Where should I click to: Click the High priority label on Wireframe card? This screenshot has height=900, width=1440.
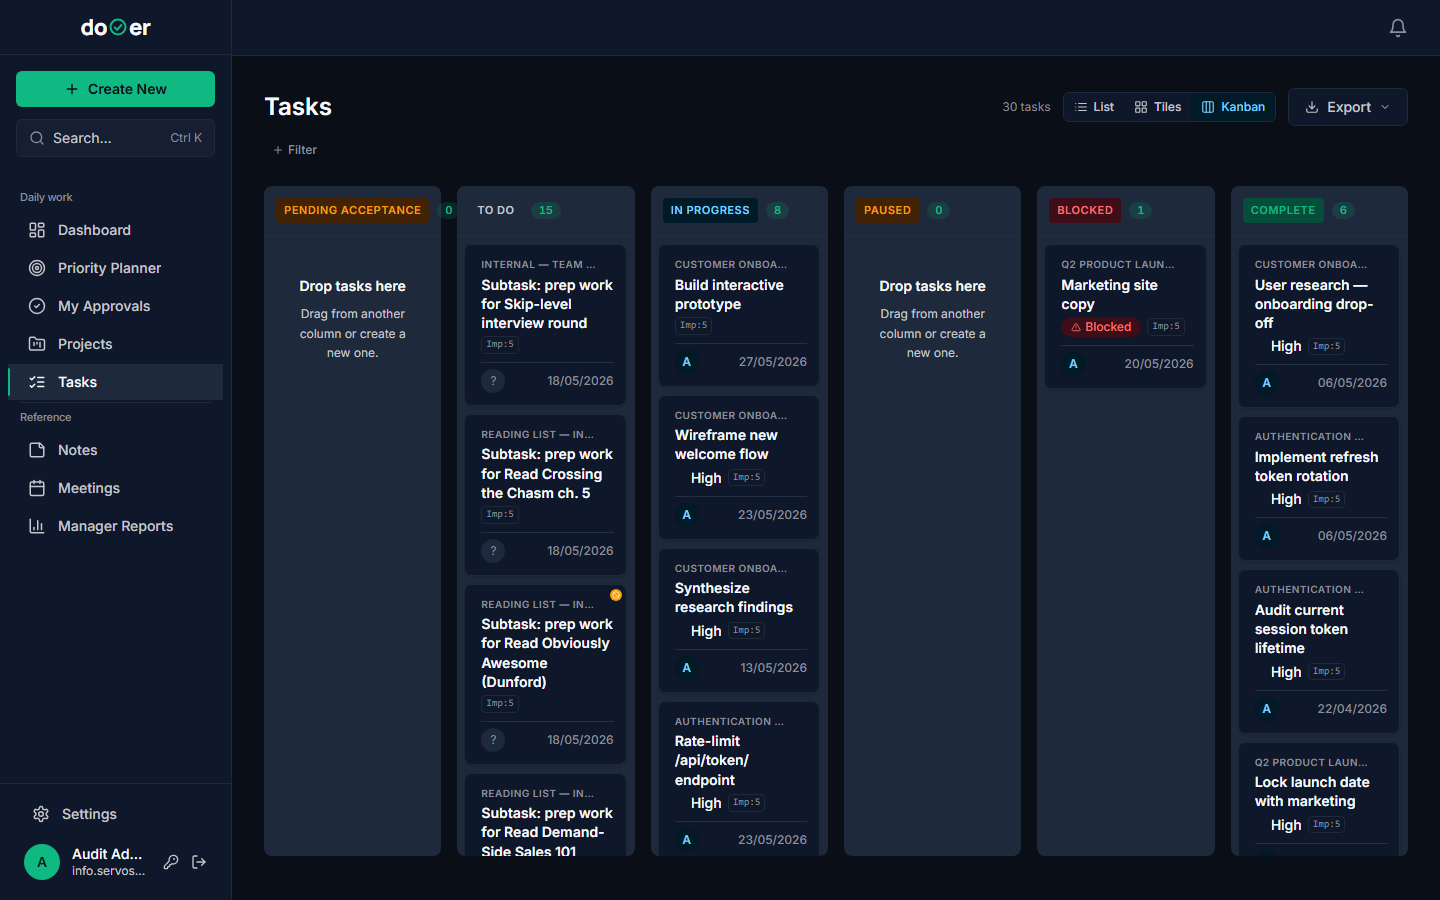click(706, 478)
